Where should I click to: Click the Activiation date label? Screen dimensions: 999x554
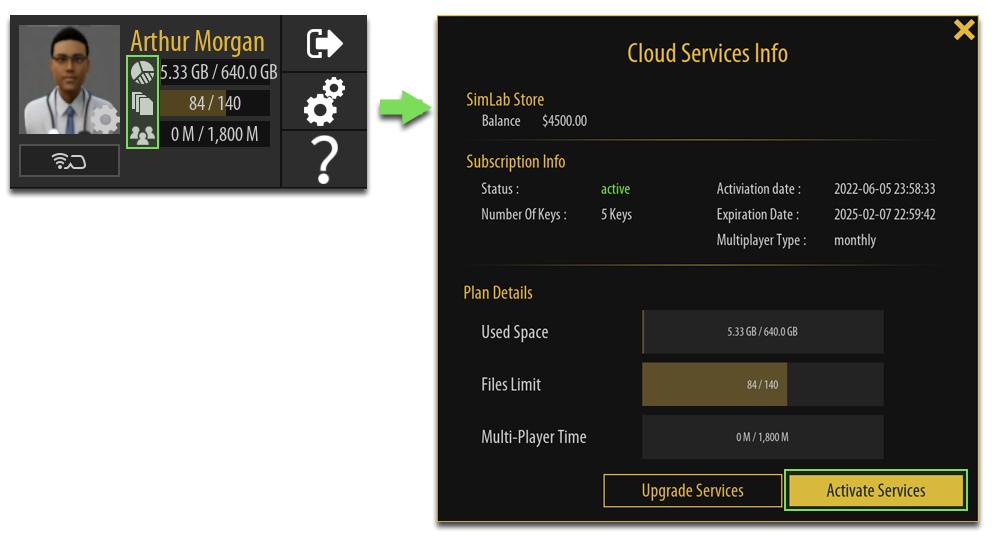coord(759,189)
